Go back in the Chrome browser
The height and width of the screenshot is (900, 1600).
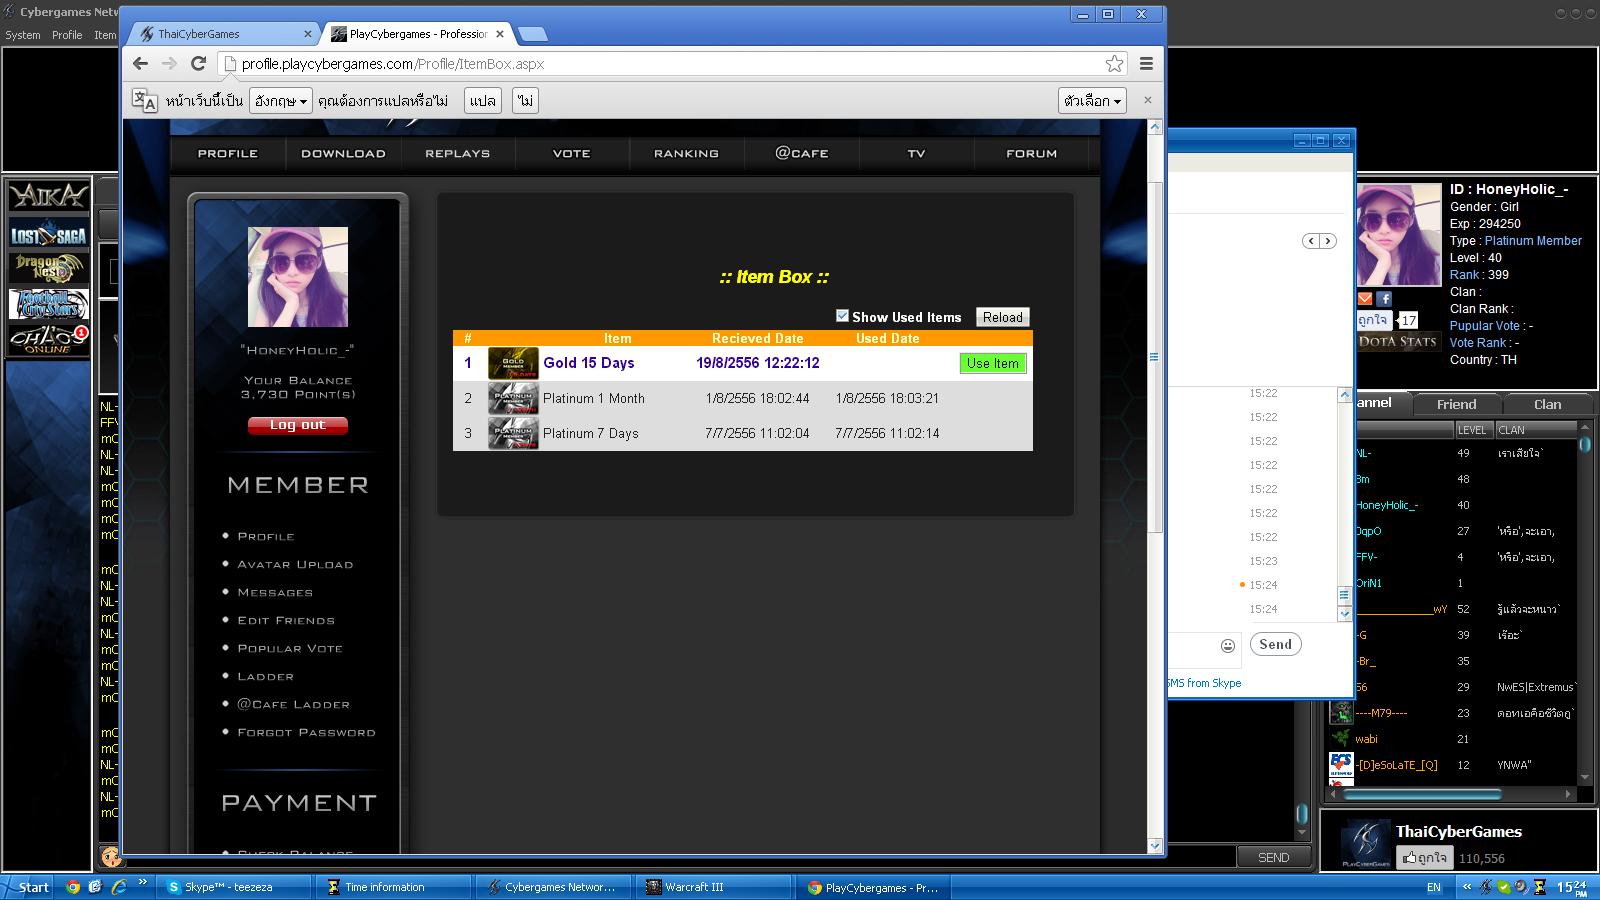[140, 64]
